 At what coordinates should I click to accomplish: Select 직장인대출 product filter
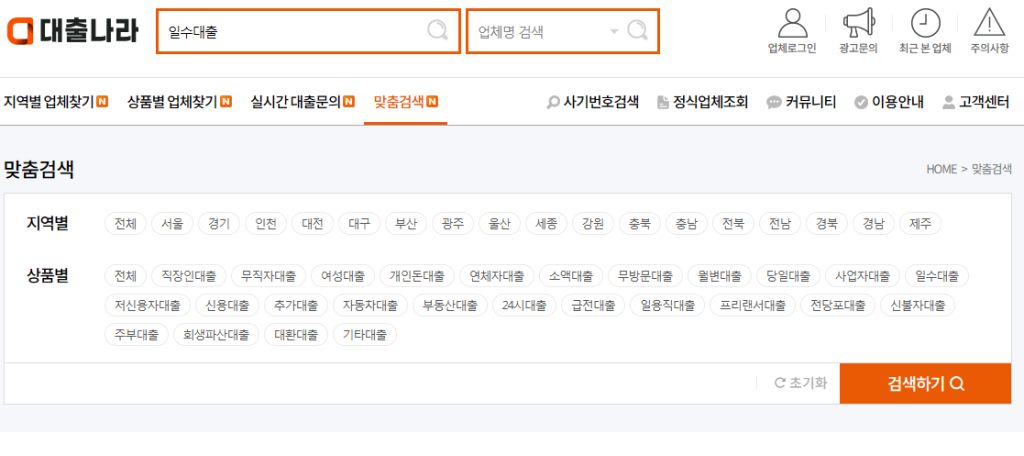point(189,276)
